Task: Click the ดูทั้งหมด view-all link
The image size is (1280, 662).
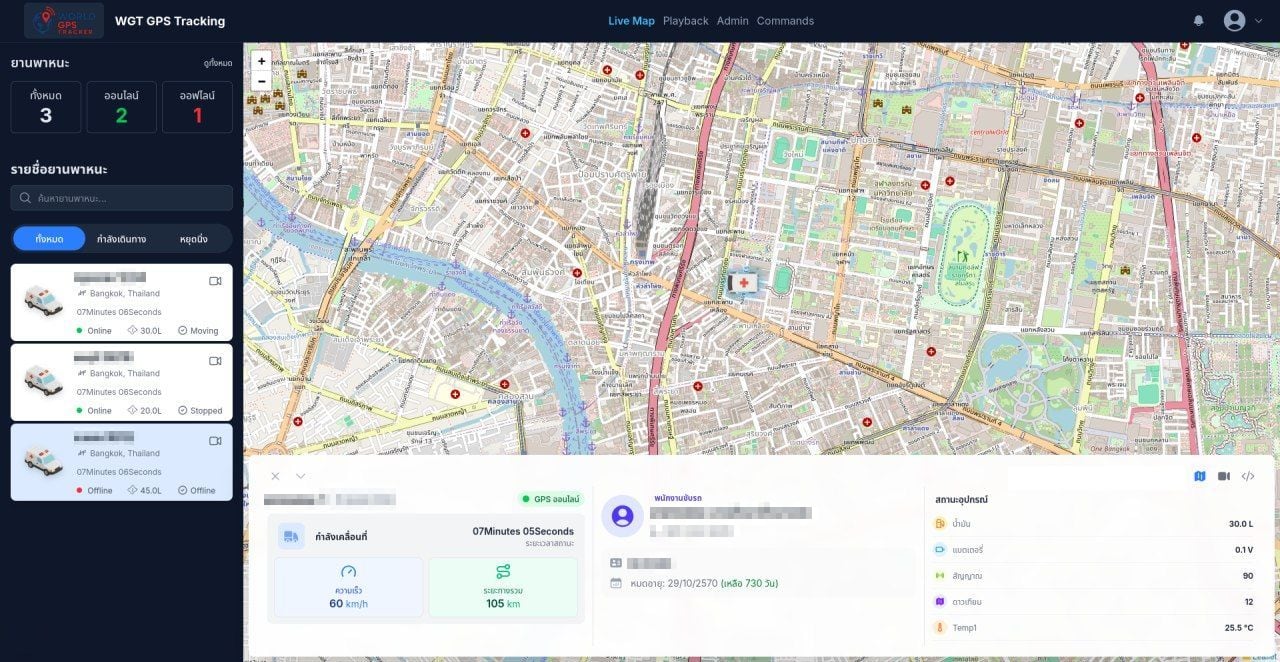Action: click(x=217, y=63)
